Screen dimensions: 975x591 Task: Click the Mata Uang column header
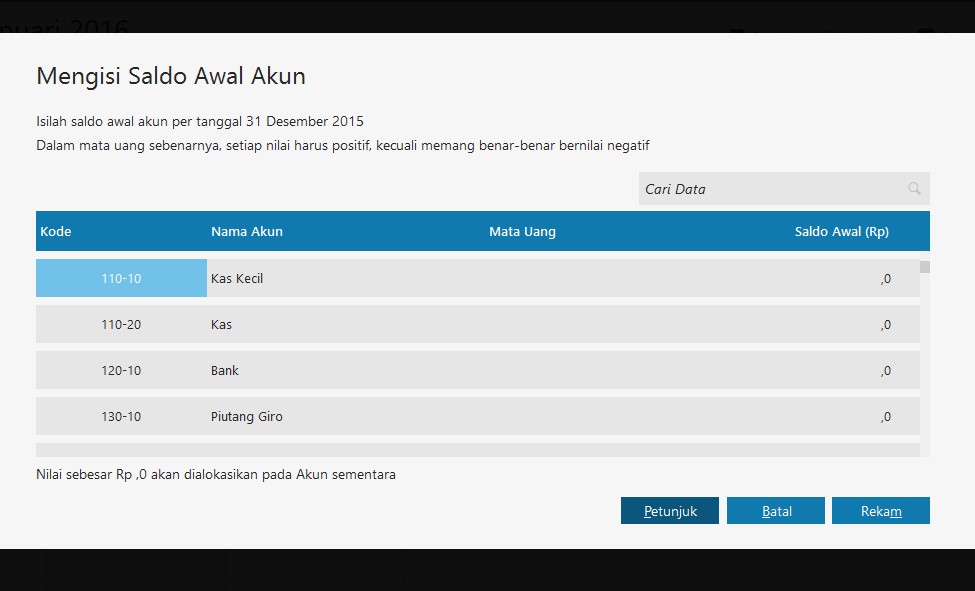tap(521, 231)
